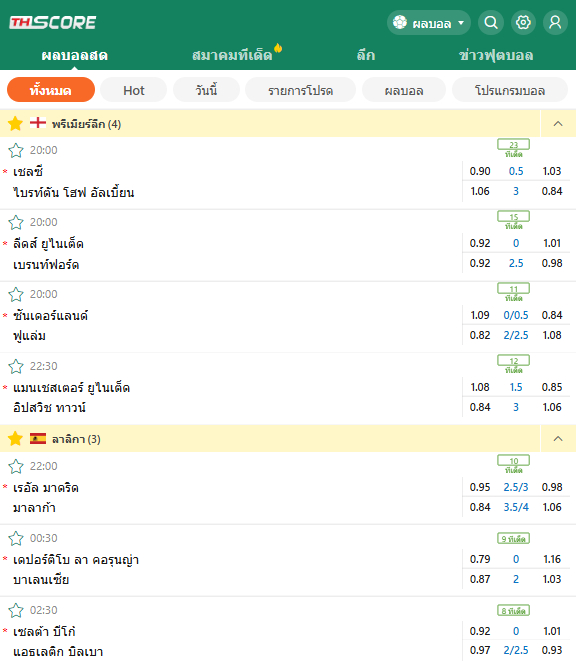576x664 pixels.
Task: Favorite the ซันเดอร์แลนด์ match star
Action: pos(16,294)
